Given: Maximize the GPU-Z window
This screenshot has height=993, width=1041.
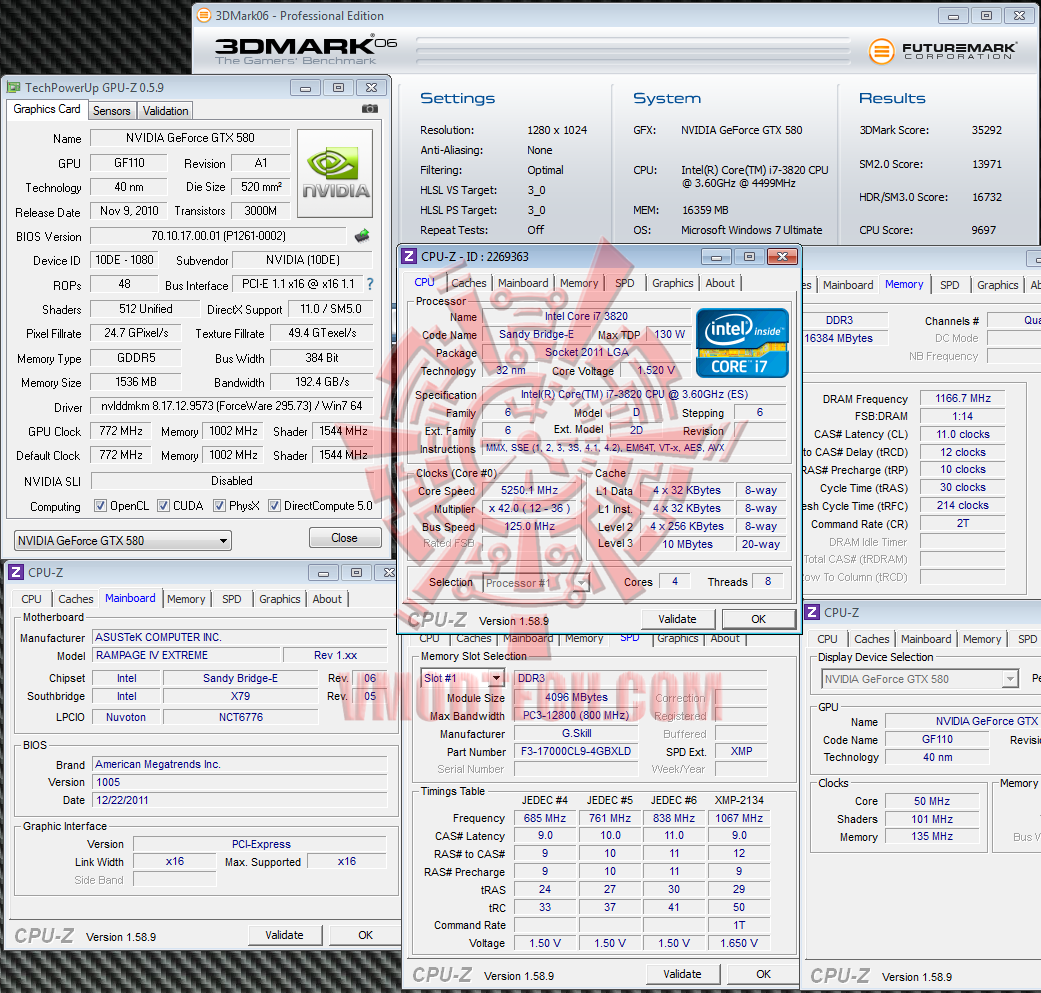Looking at the screenshot, I should (339, 88).
